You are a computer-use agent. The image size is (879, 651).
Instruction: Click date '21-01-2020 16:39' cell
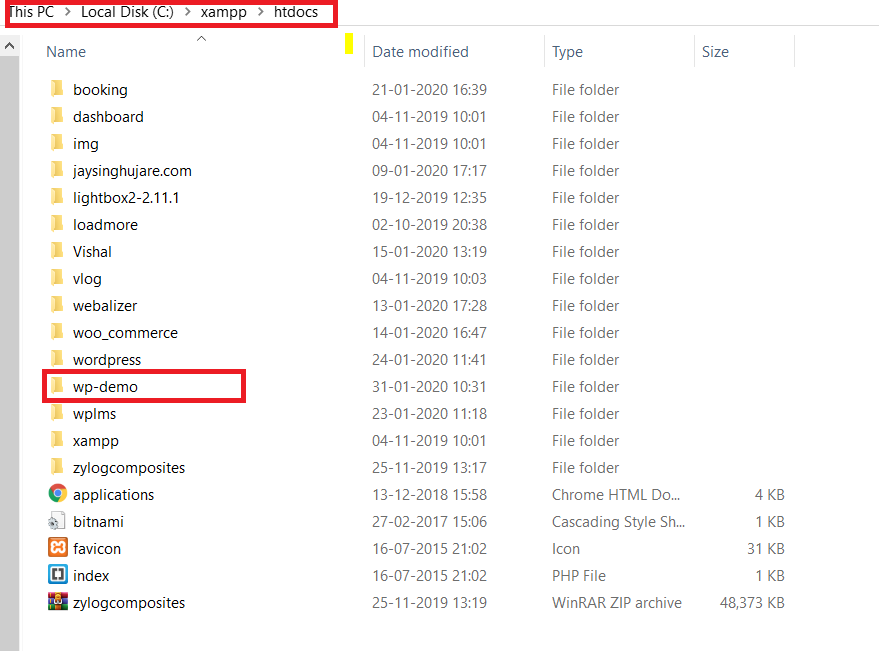pyautogui.click(x=429, y=90)
